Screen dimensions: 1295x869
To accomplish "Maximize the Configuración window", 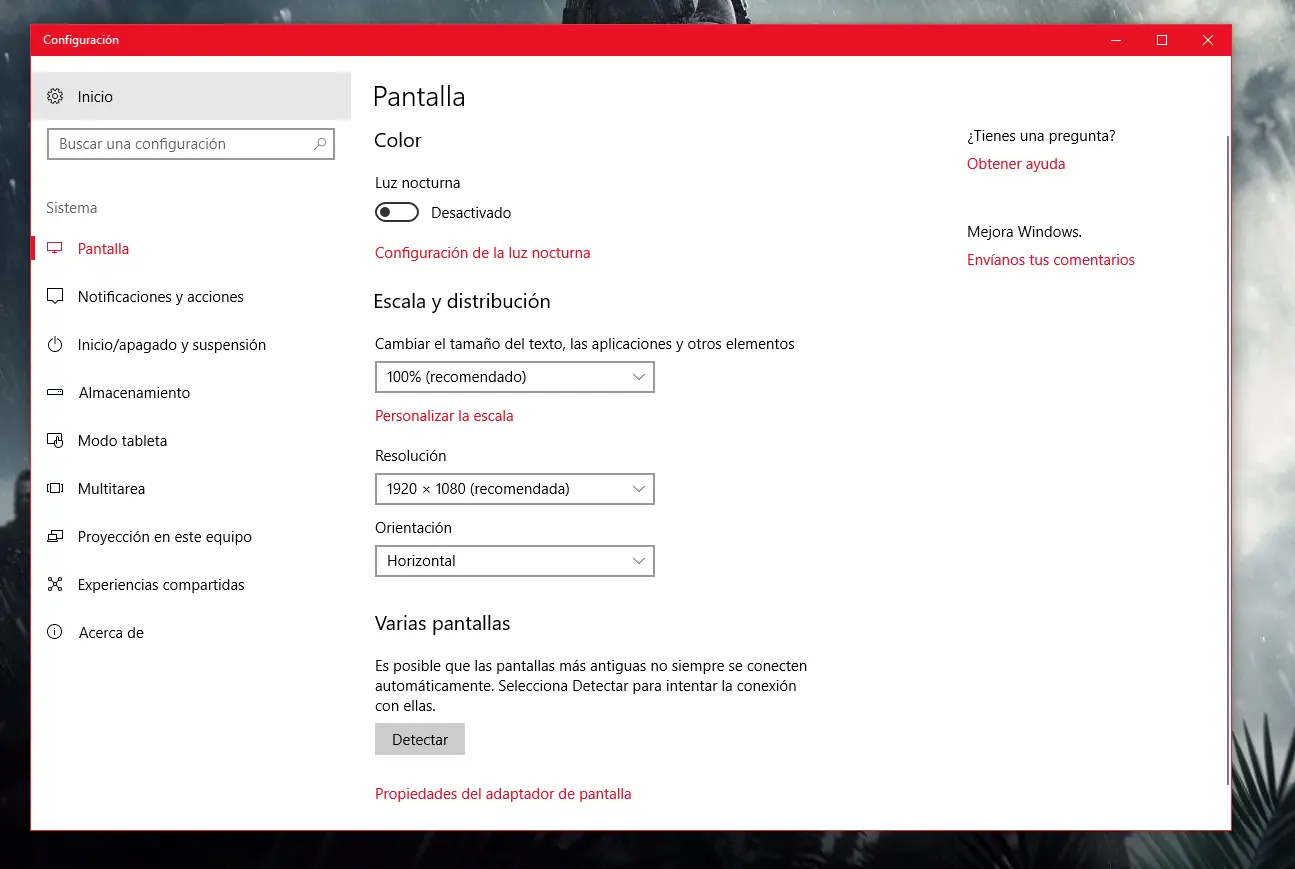I will coord(1162,40).
